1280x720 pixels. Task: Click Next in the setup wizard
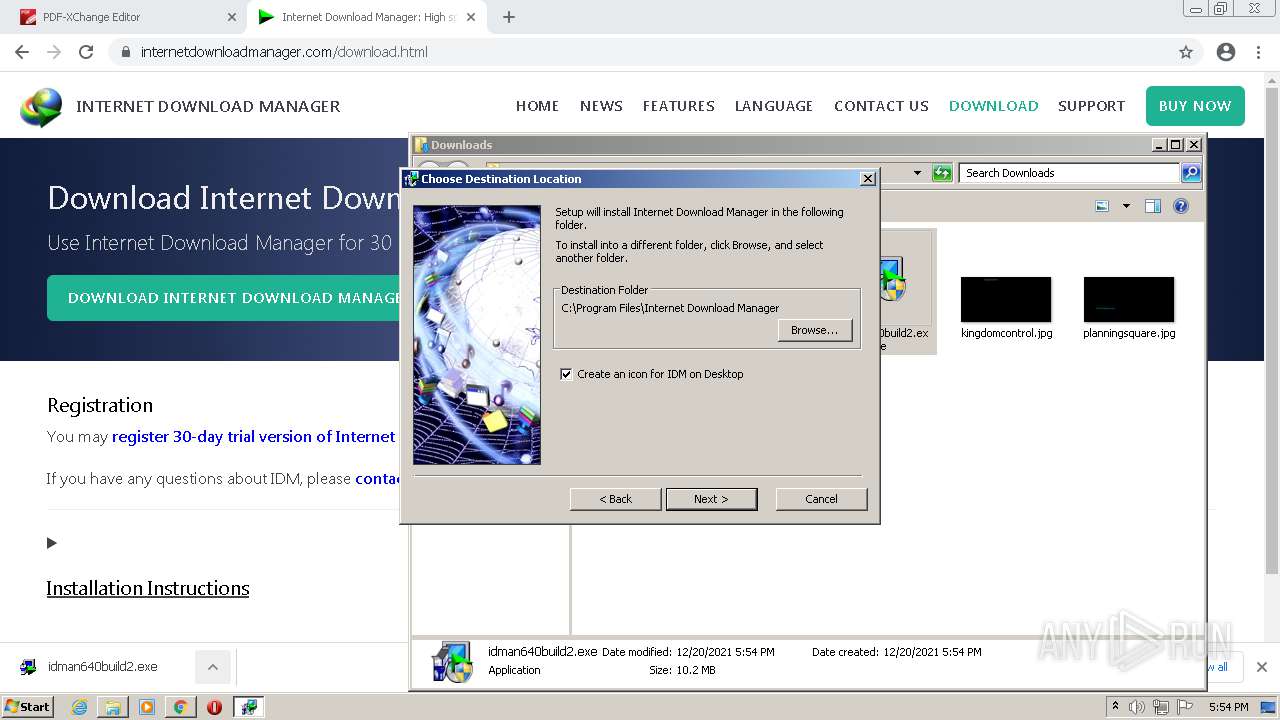point(711,499)
